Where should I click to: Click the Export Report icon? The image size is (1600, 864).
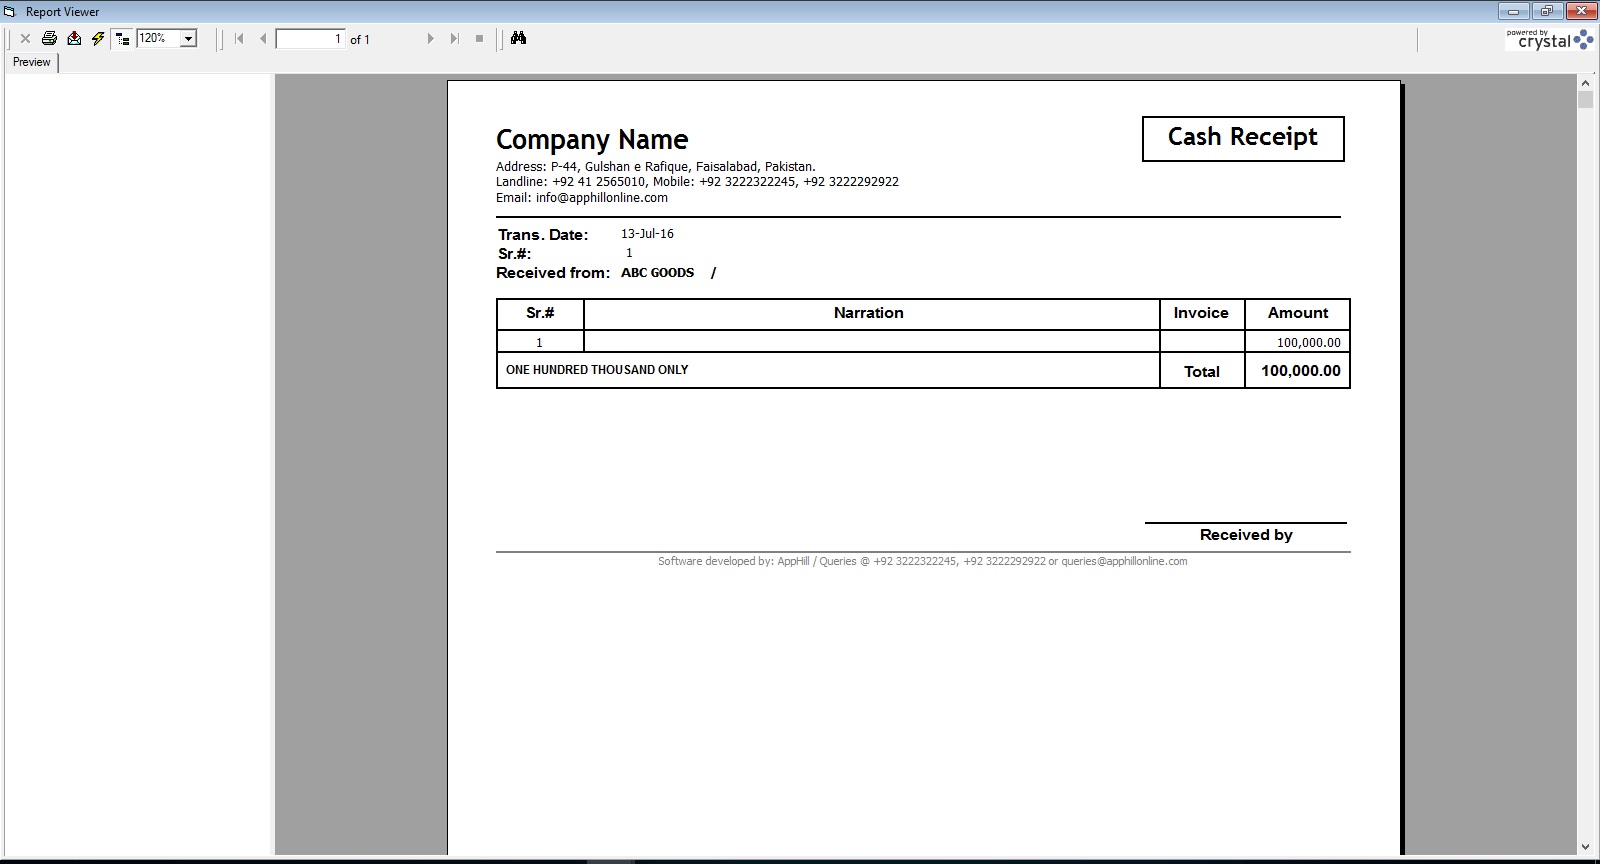point(74,38)
